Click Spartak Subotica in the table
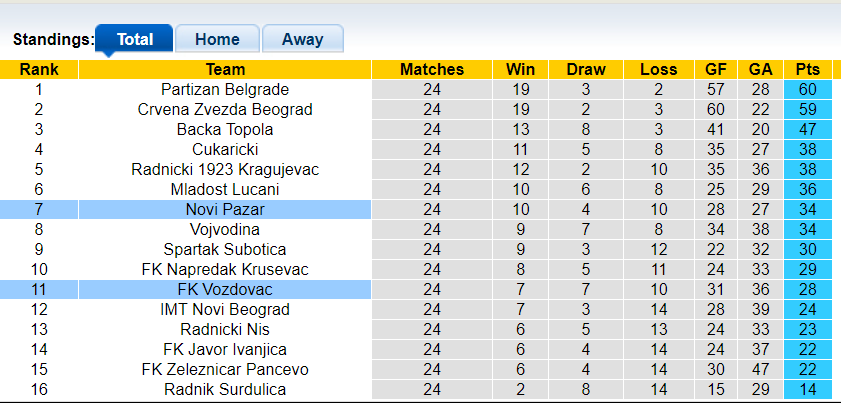This screenshot has width=841, height=403. (225, 249)
